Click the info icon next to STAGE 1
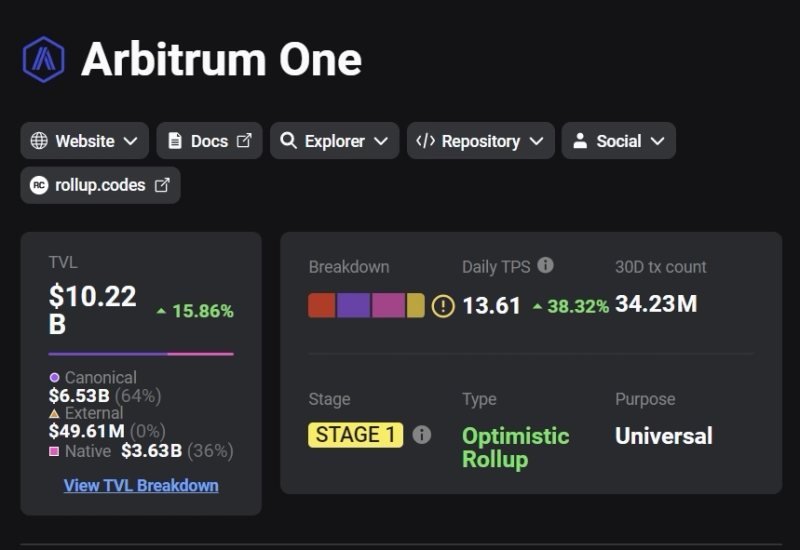 pyautogui.click(x=422, y=435)
